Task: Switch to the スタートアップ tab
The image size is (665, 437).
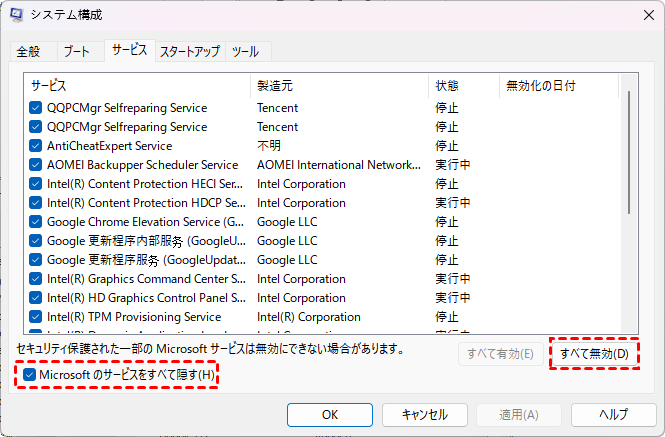Action: 190,51
